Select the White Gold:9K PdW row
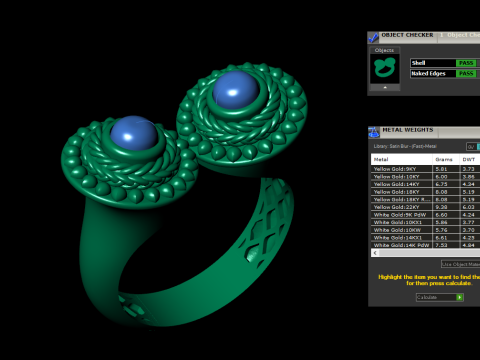480x360 pixels. [426, 215]
